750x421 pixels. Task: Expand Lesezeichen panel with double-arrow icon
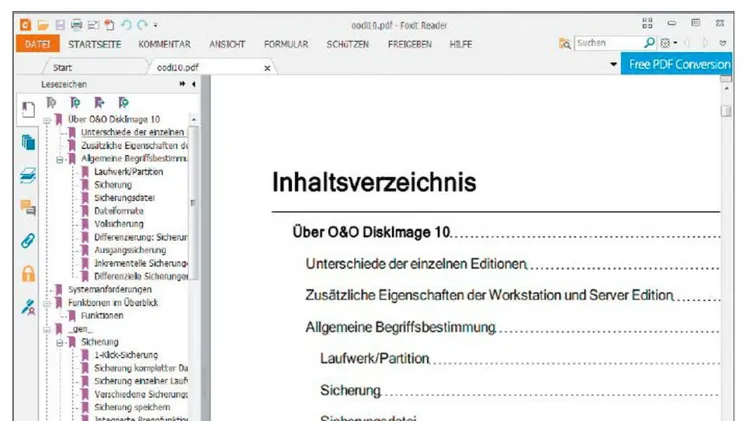pyautogui.click(x=182, y=84)
